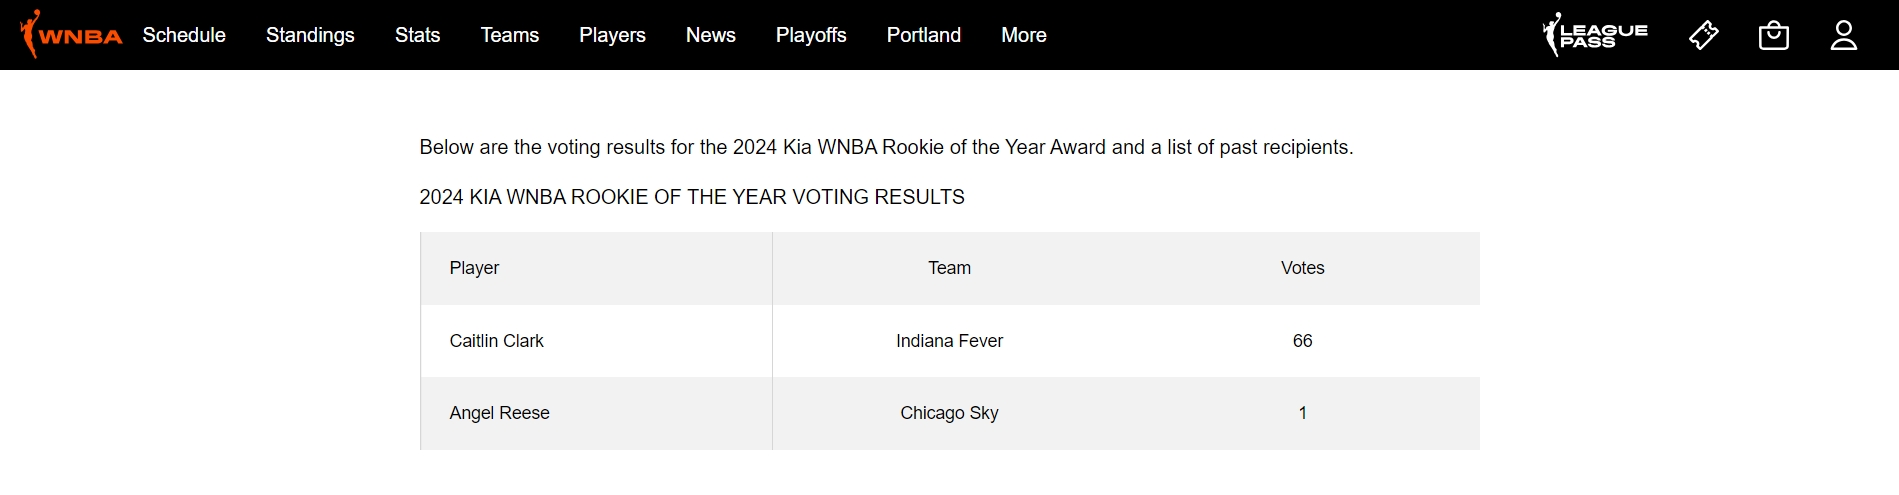Screen dimensions: 1899x495
Task: Click the Team column header
Action: pyautogui.click(x=949, y=268)
